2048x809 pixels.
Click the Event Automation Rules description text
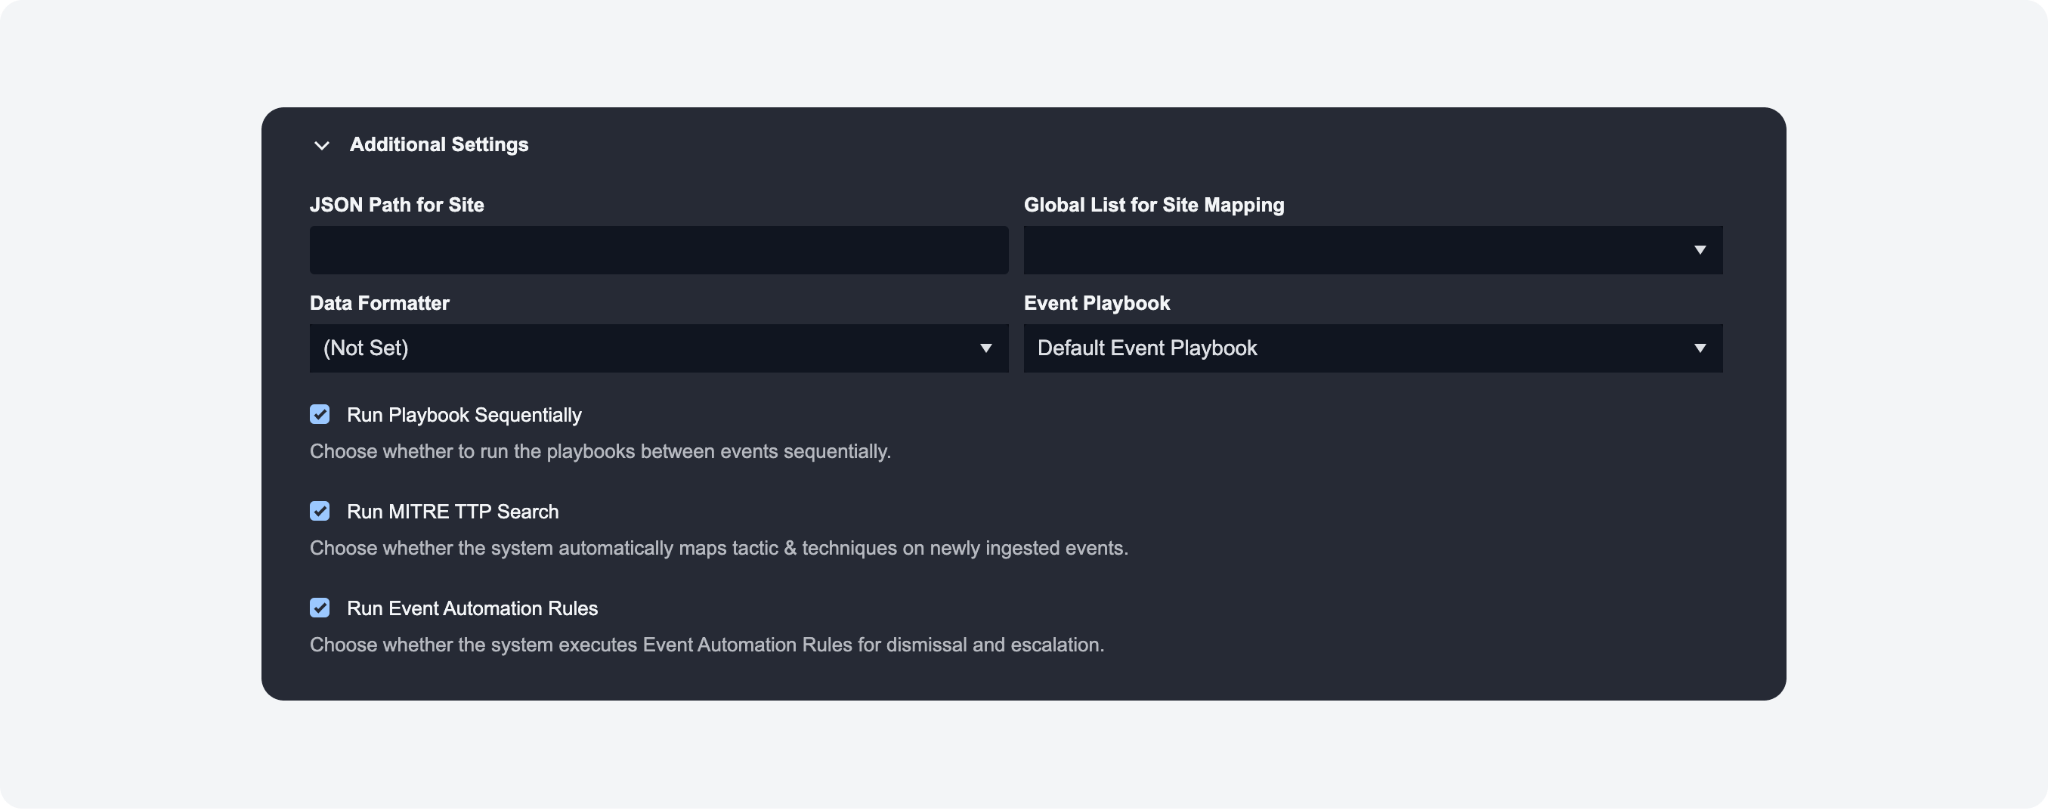click(707, 645)
